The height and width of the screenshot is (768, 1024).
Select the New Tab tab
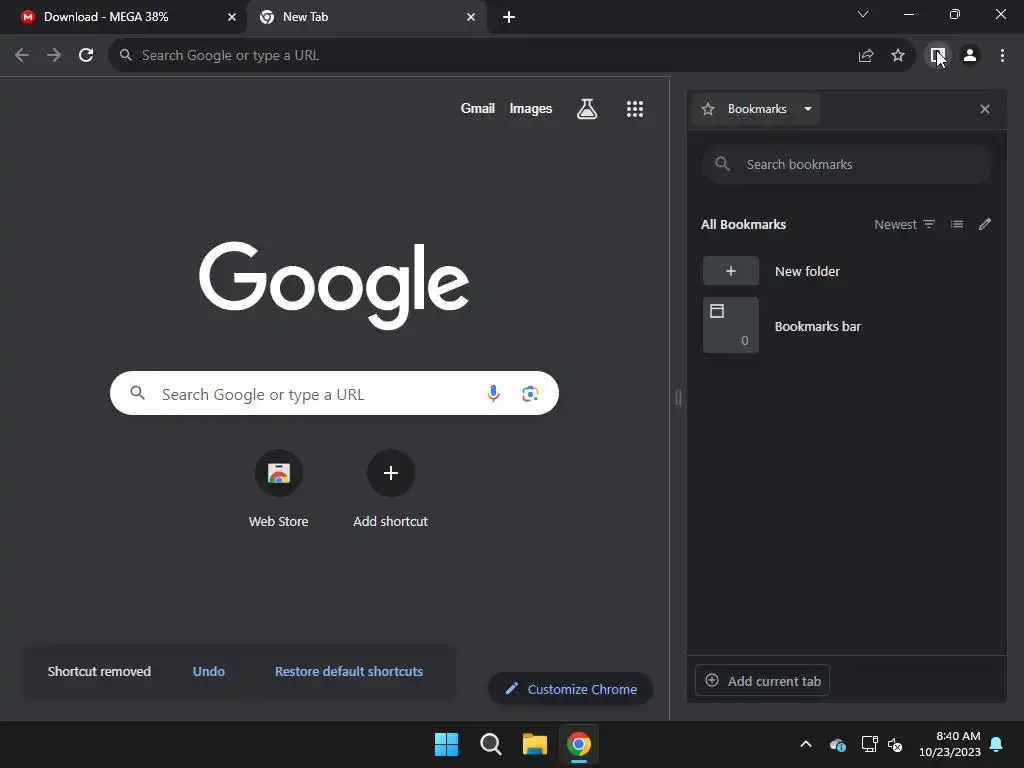366,17
